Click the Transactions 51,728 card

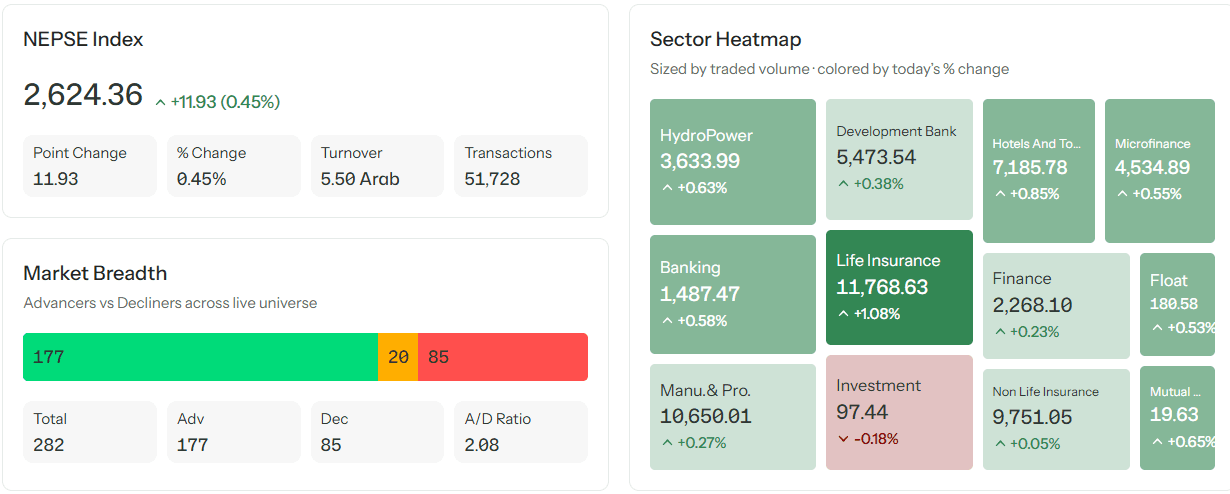click(x=521, y=166)
